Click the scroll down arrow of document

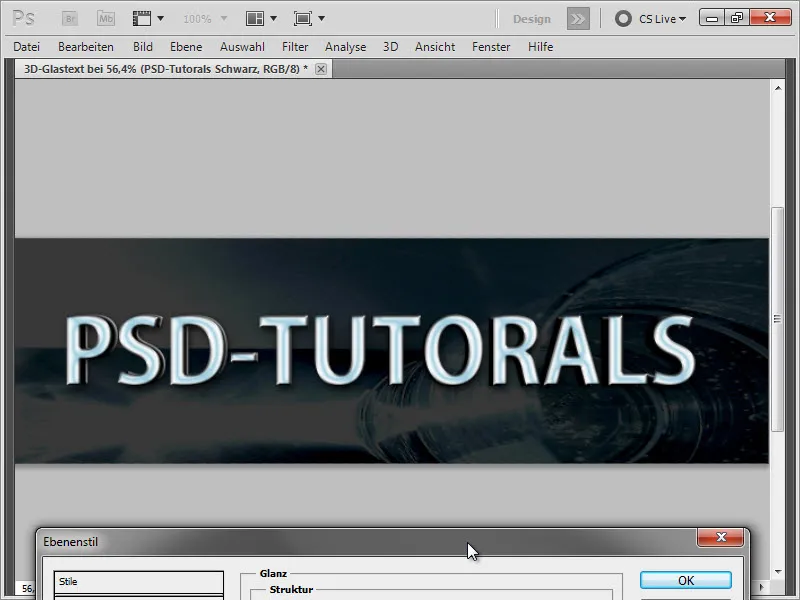pos(778,572)
